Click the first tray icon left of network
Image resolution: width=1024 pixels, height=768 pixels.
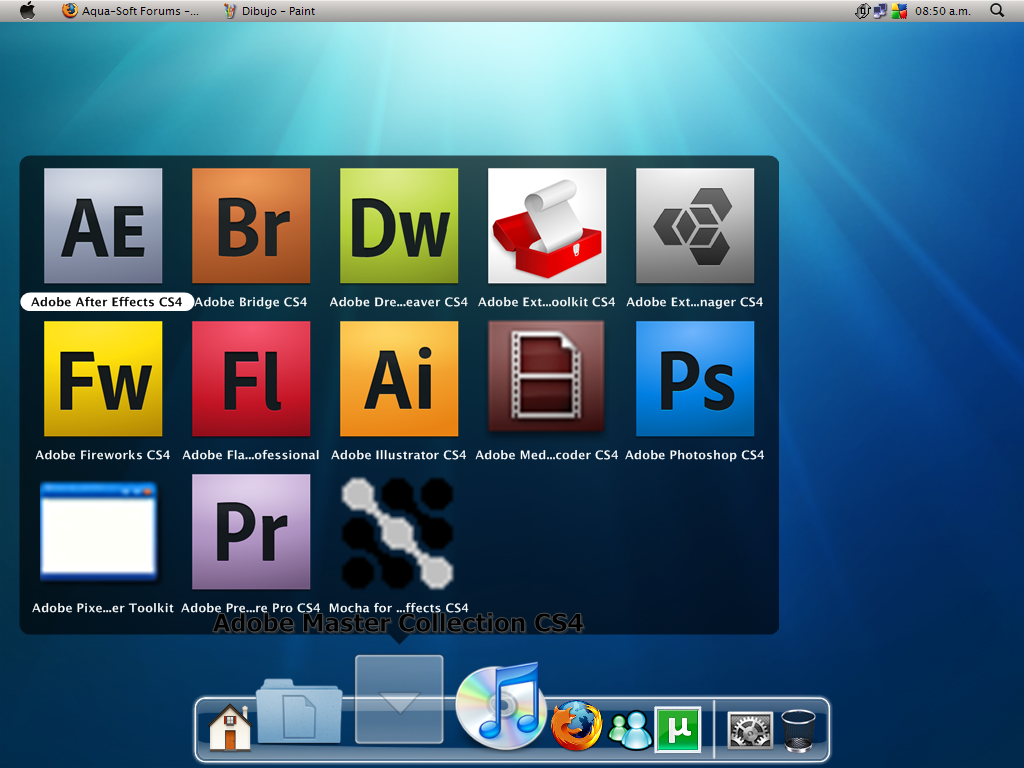point(863,11)
